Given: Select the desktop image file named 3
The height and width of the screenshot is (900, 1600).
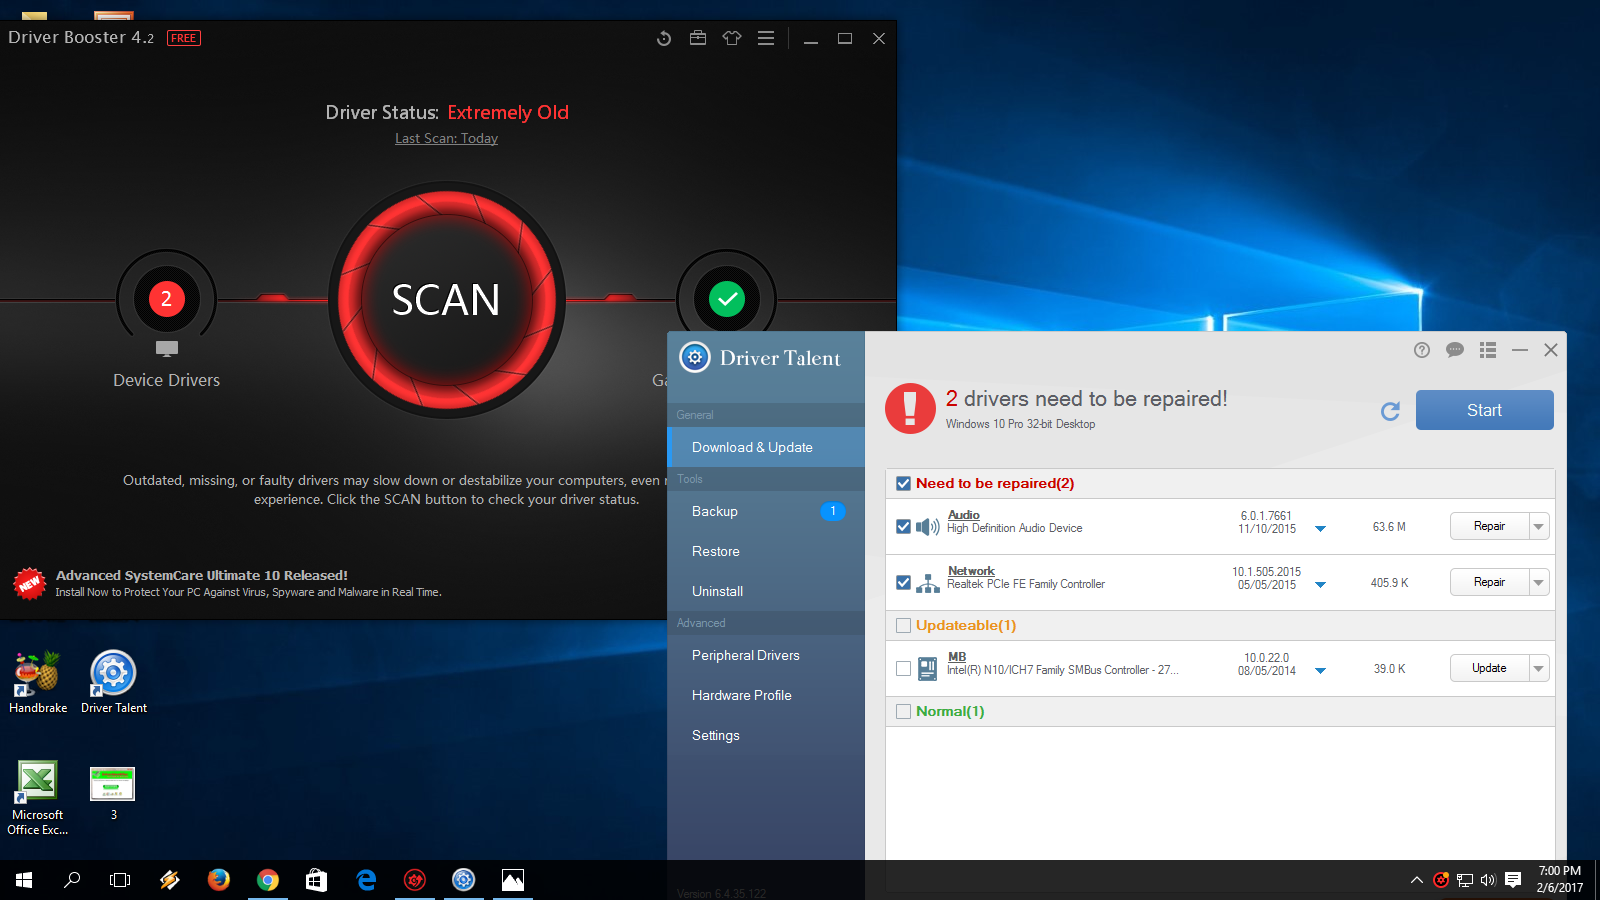Looking at the screenshot, I should coord(113,794).
